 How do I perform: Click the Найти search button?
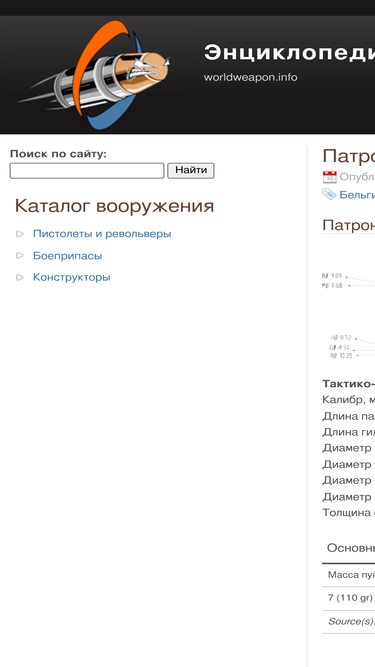pos(191,171)
